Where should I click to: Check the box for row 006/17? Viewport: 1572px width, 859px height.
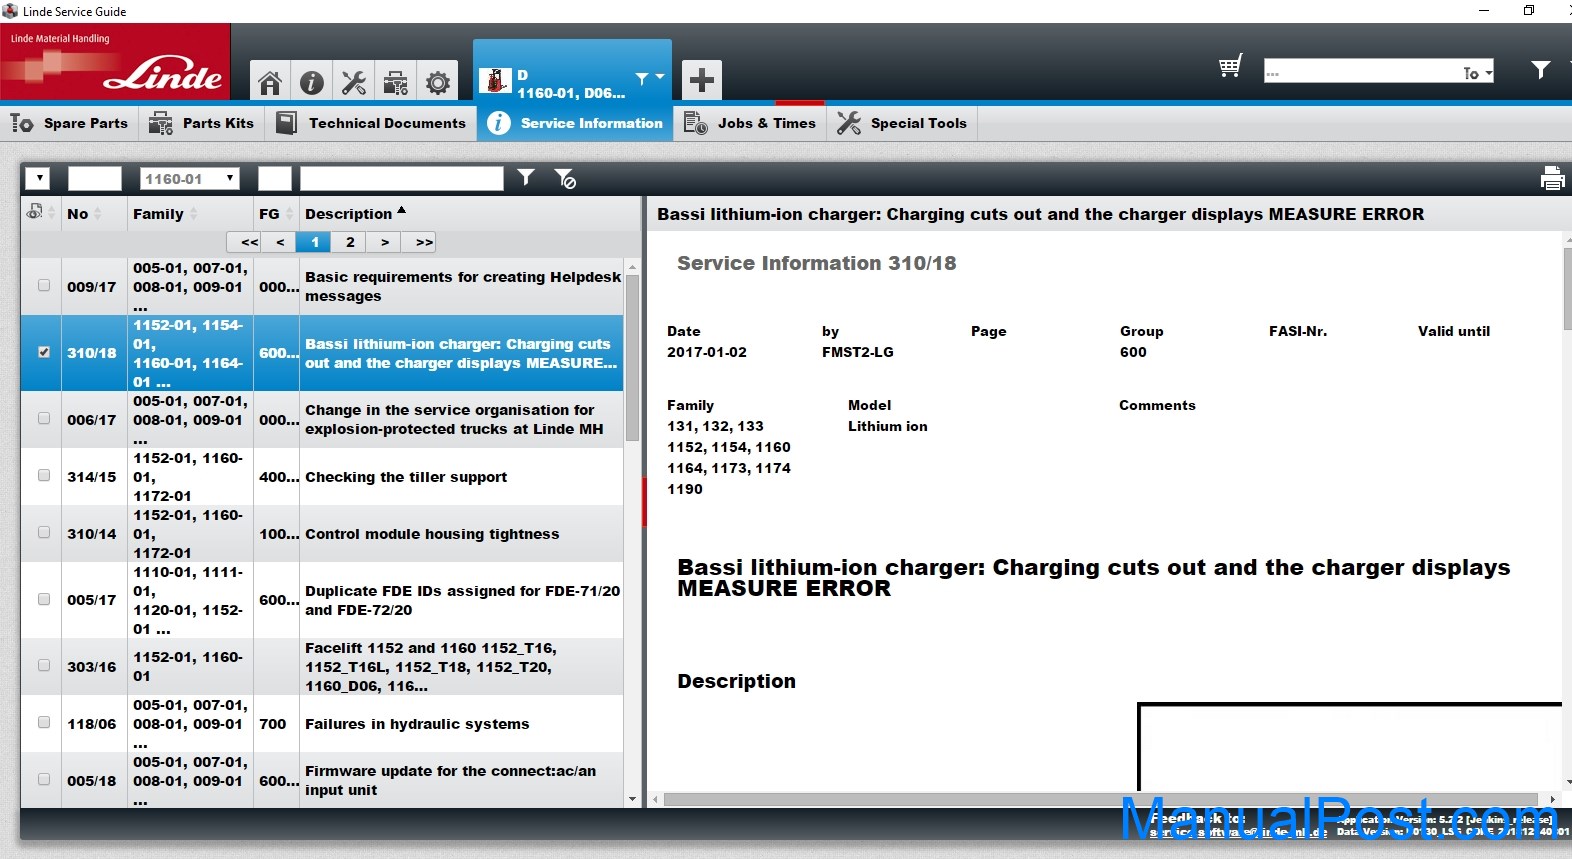44,418
